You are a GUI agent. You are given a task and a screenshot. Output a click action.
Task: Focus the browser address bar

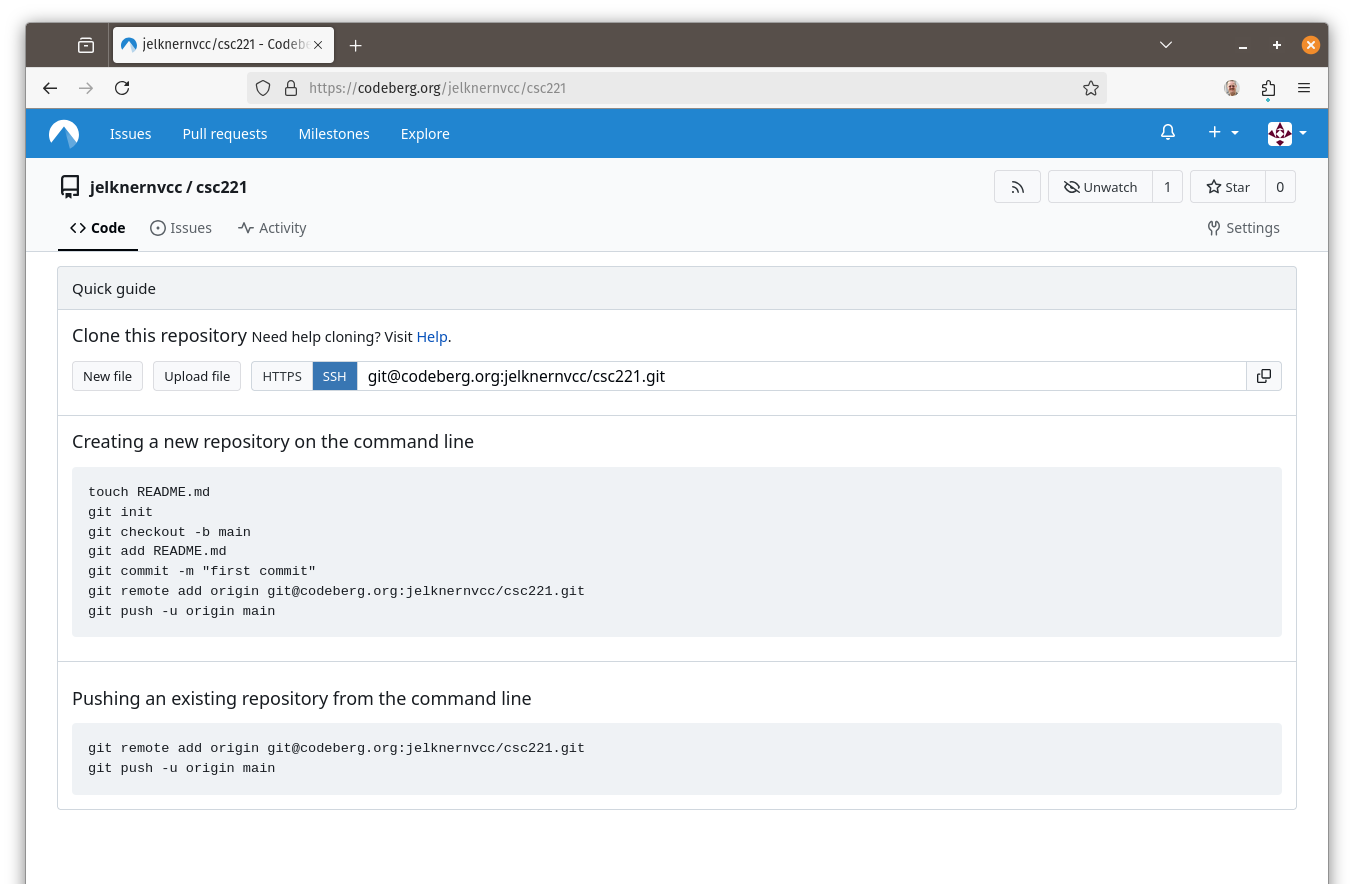coord(676,88)
